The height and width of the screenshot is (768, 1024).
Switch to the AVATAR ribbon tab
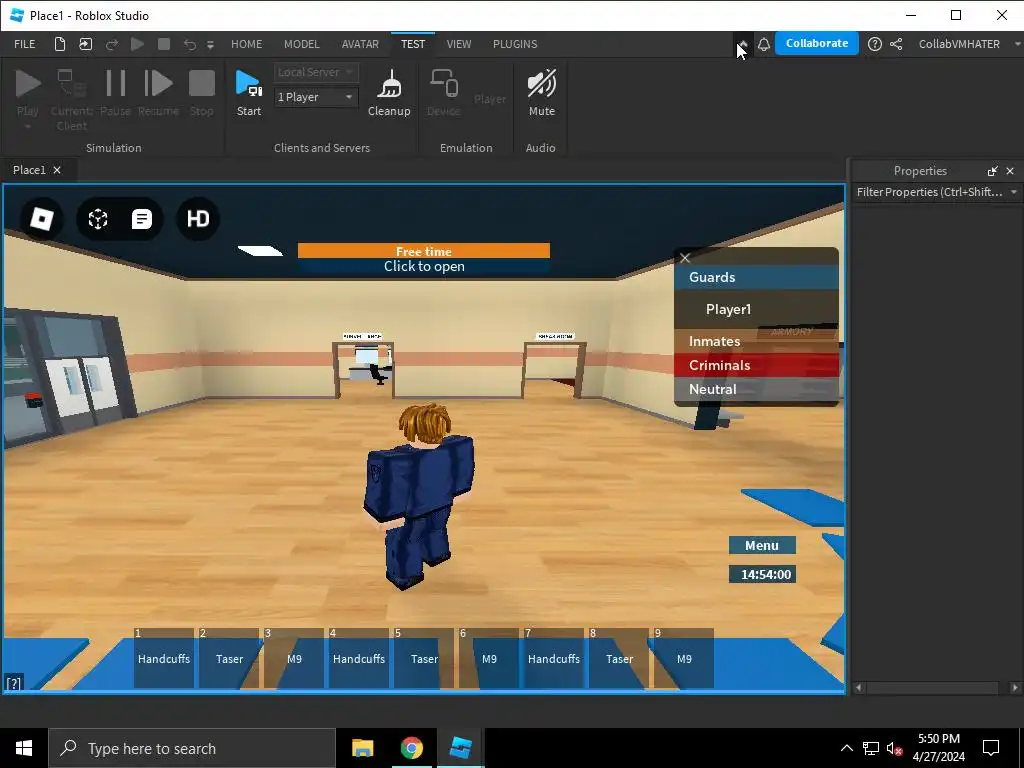tap(360, 44)
